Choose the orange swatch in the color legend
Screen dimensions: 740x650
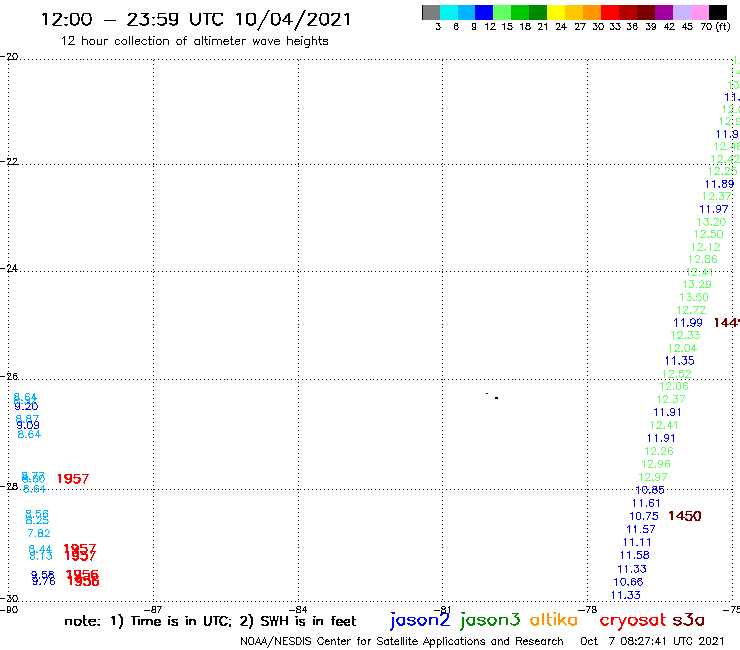591,12
